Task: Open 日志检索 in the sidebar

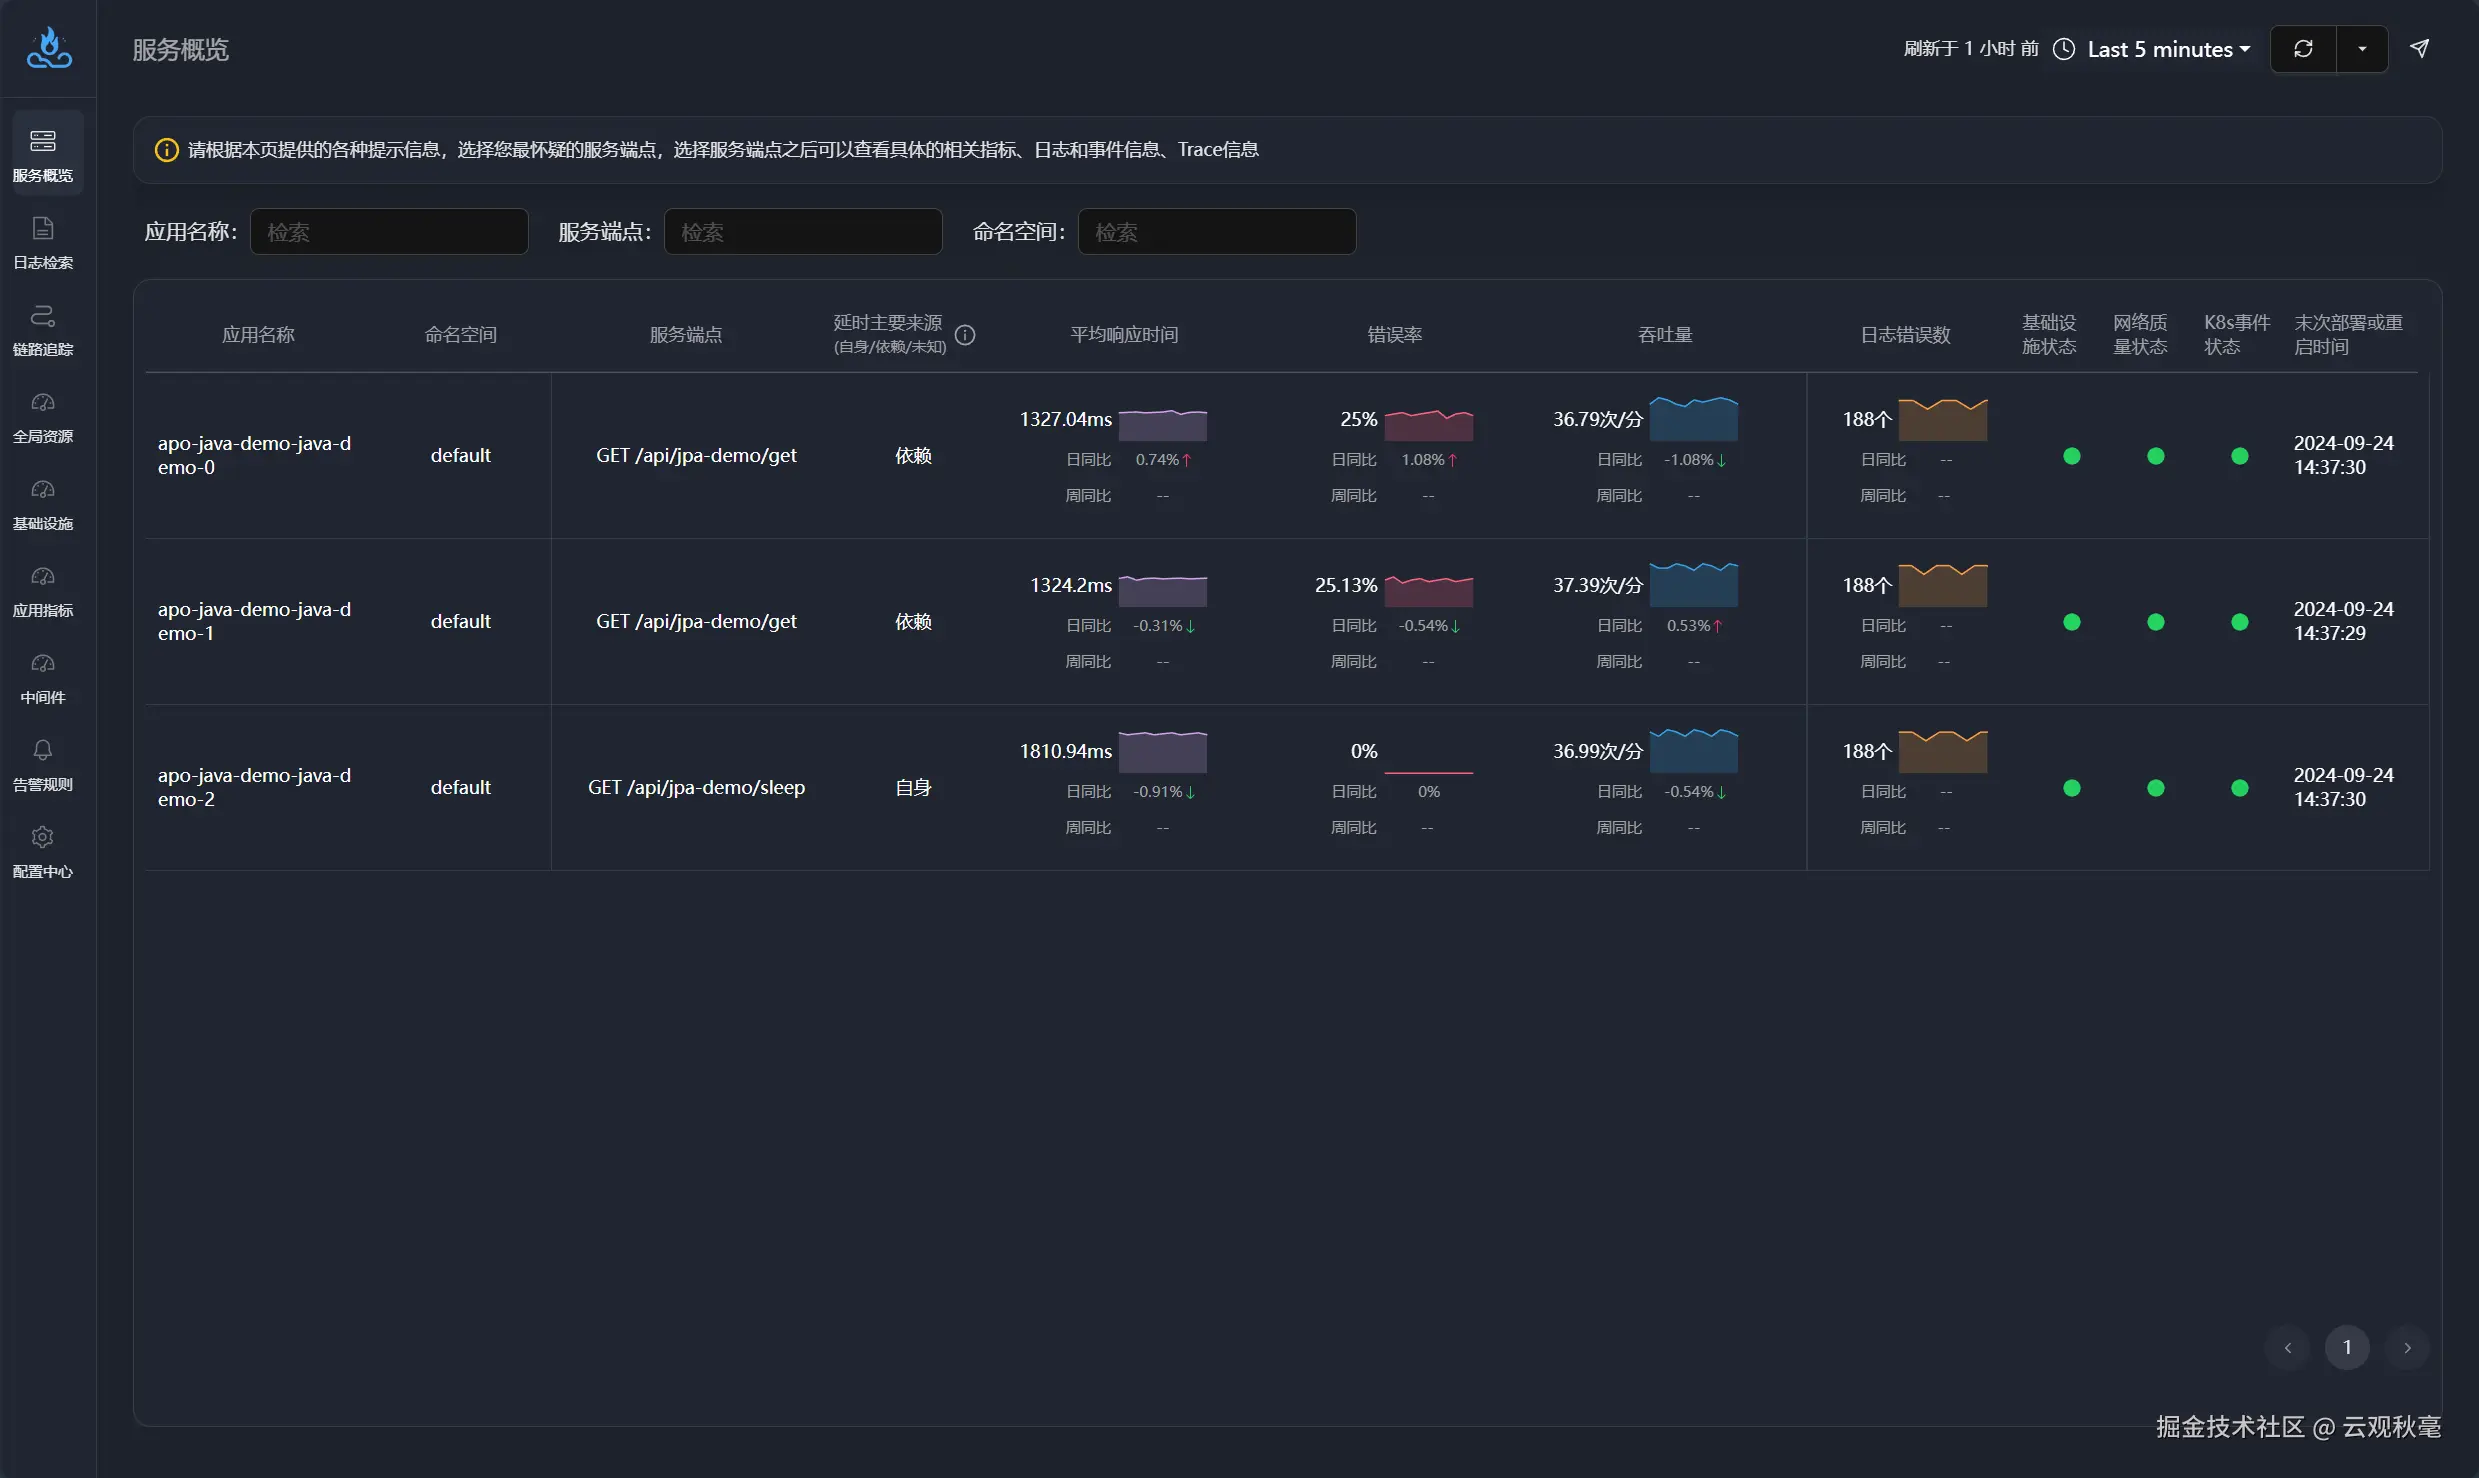Action: pos(43,242)
